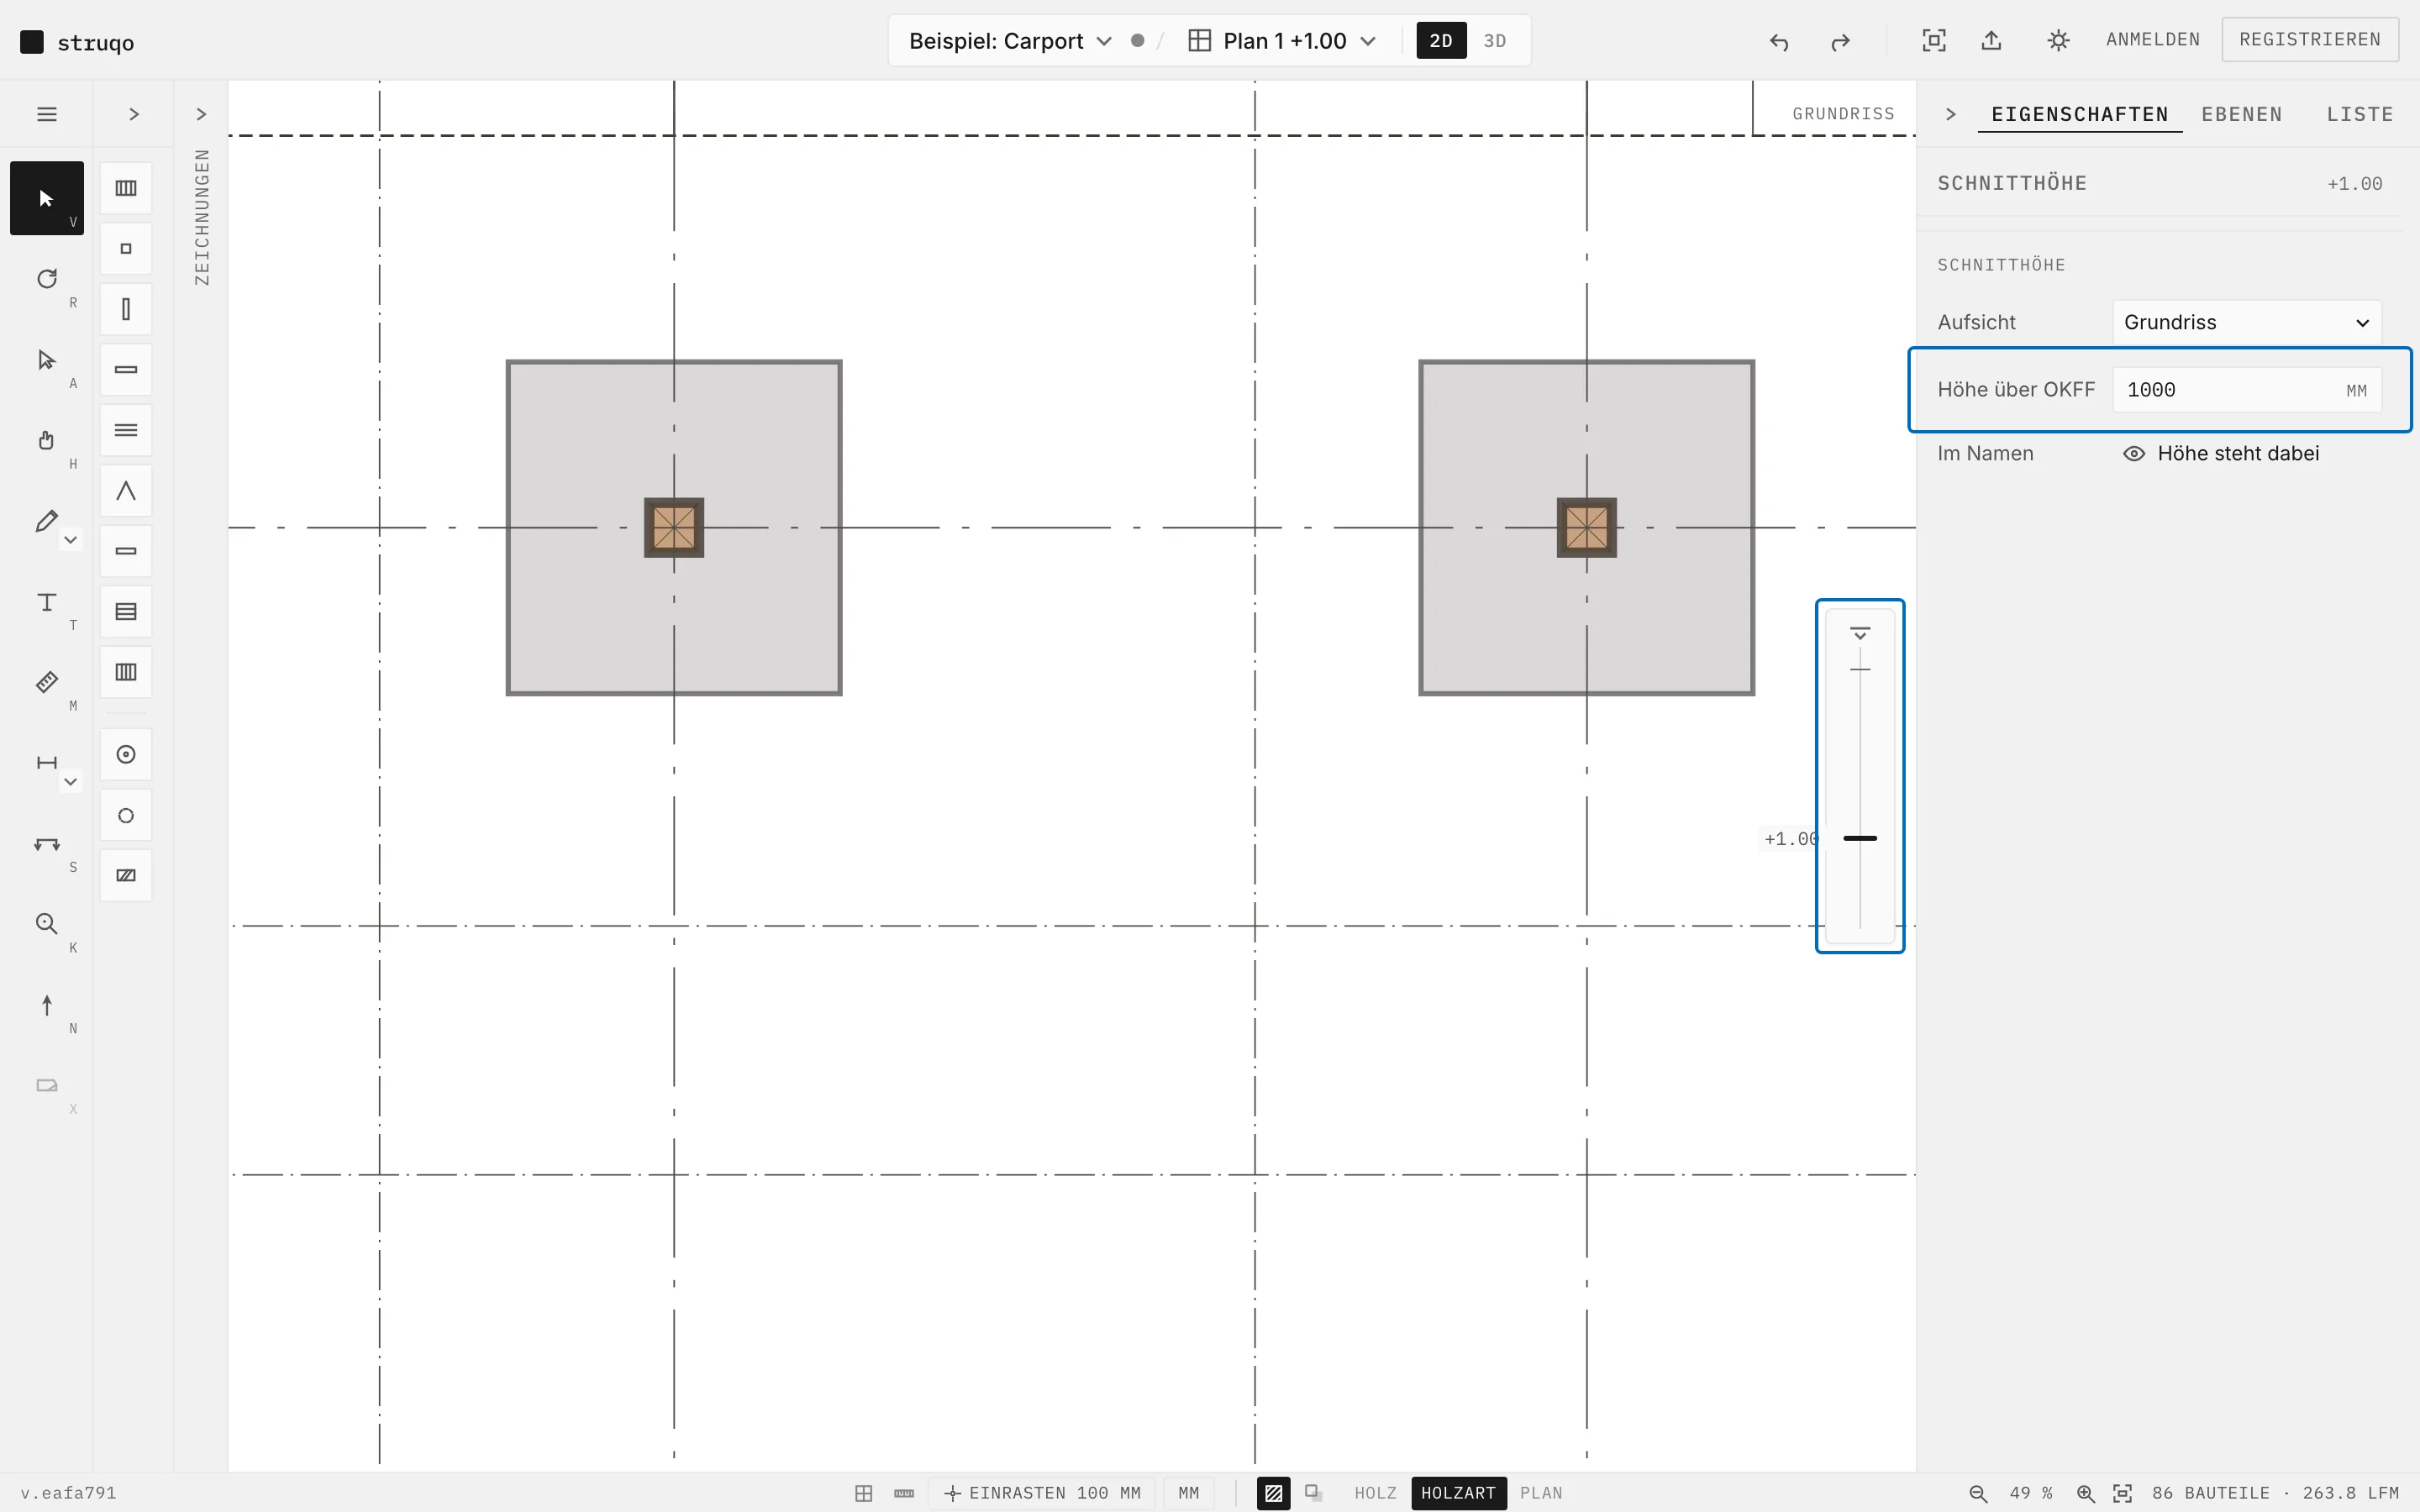Open the EIGENSCHAFTEN tab
Viewport: 2420px width, 1512px height.
(x=2080, y=114)
